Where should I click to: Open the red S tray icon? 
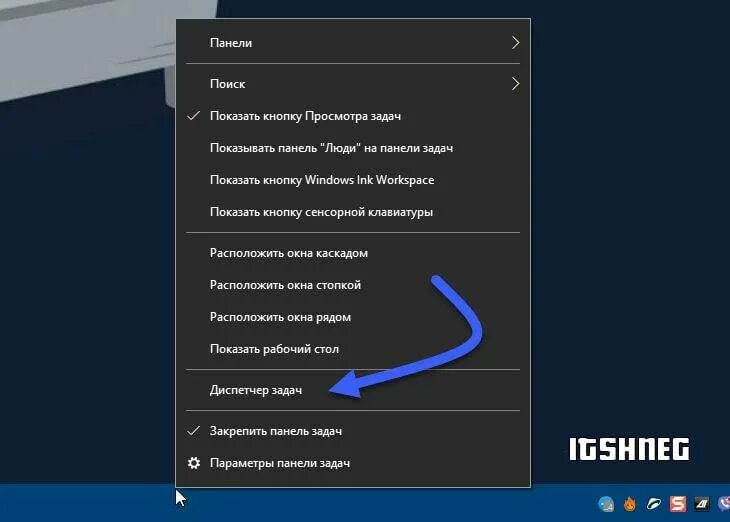pos(678,503)
